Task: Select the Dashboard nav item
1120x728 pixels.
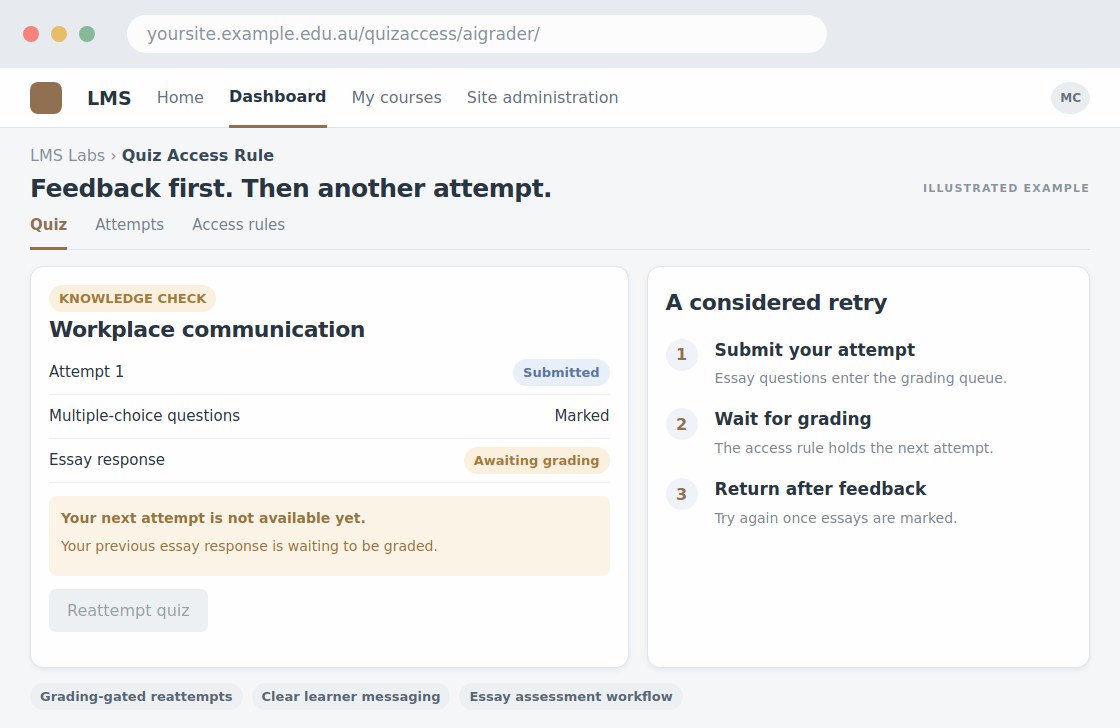Action: (x=278, y=96)
